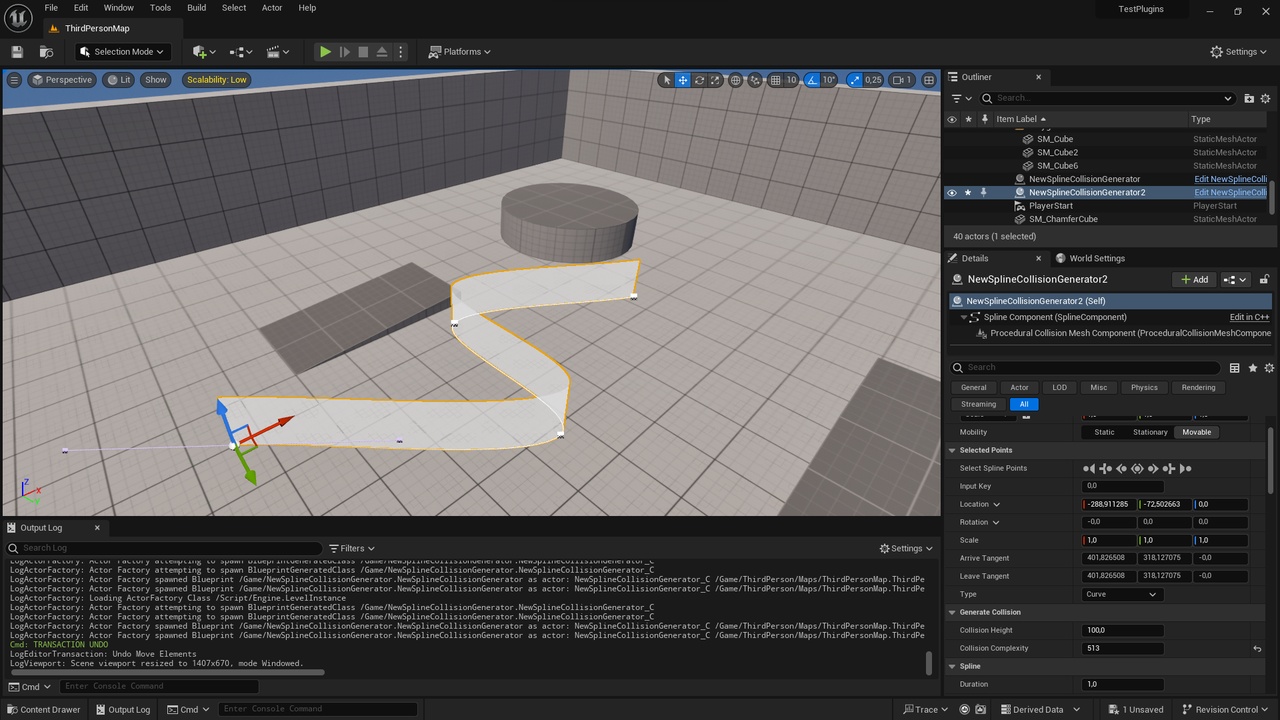The image size is (1280, 720).
Task: Save the current level with the floppy icon
Action: [x=17, y=52]
